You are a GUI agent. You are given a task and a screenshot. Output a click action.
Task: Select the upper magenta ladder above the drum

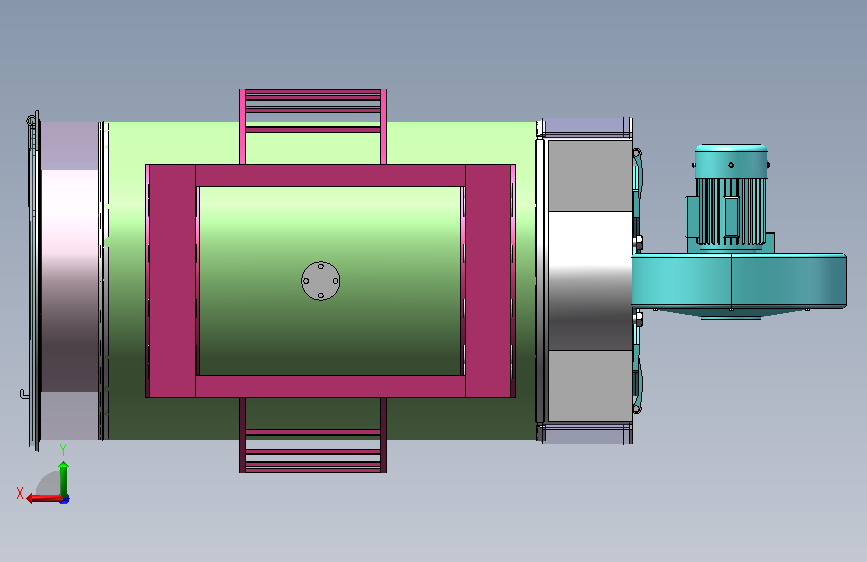pyautogui.click(x=313, y=126)
